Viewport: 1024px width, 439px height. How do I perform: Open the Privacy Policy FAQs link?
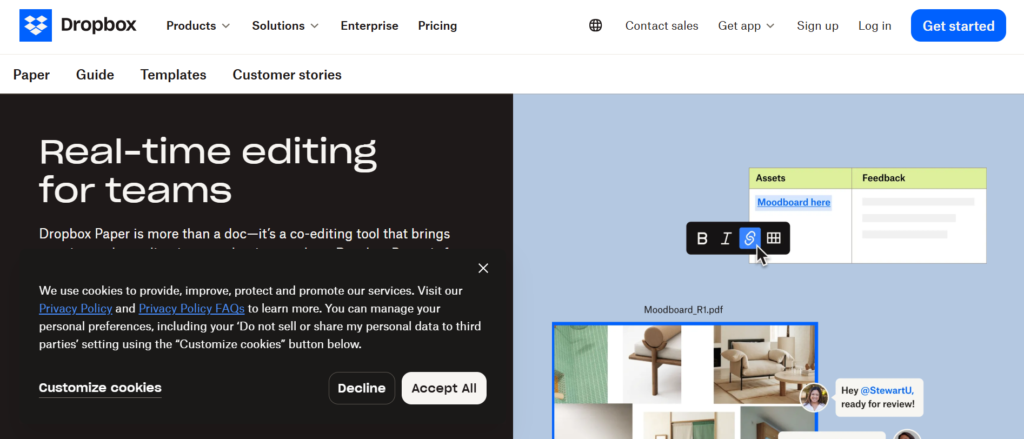(191, 309)
